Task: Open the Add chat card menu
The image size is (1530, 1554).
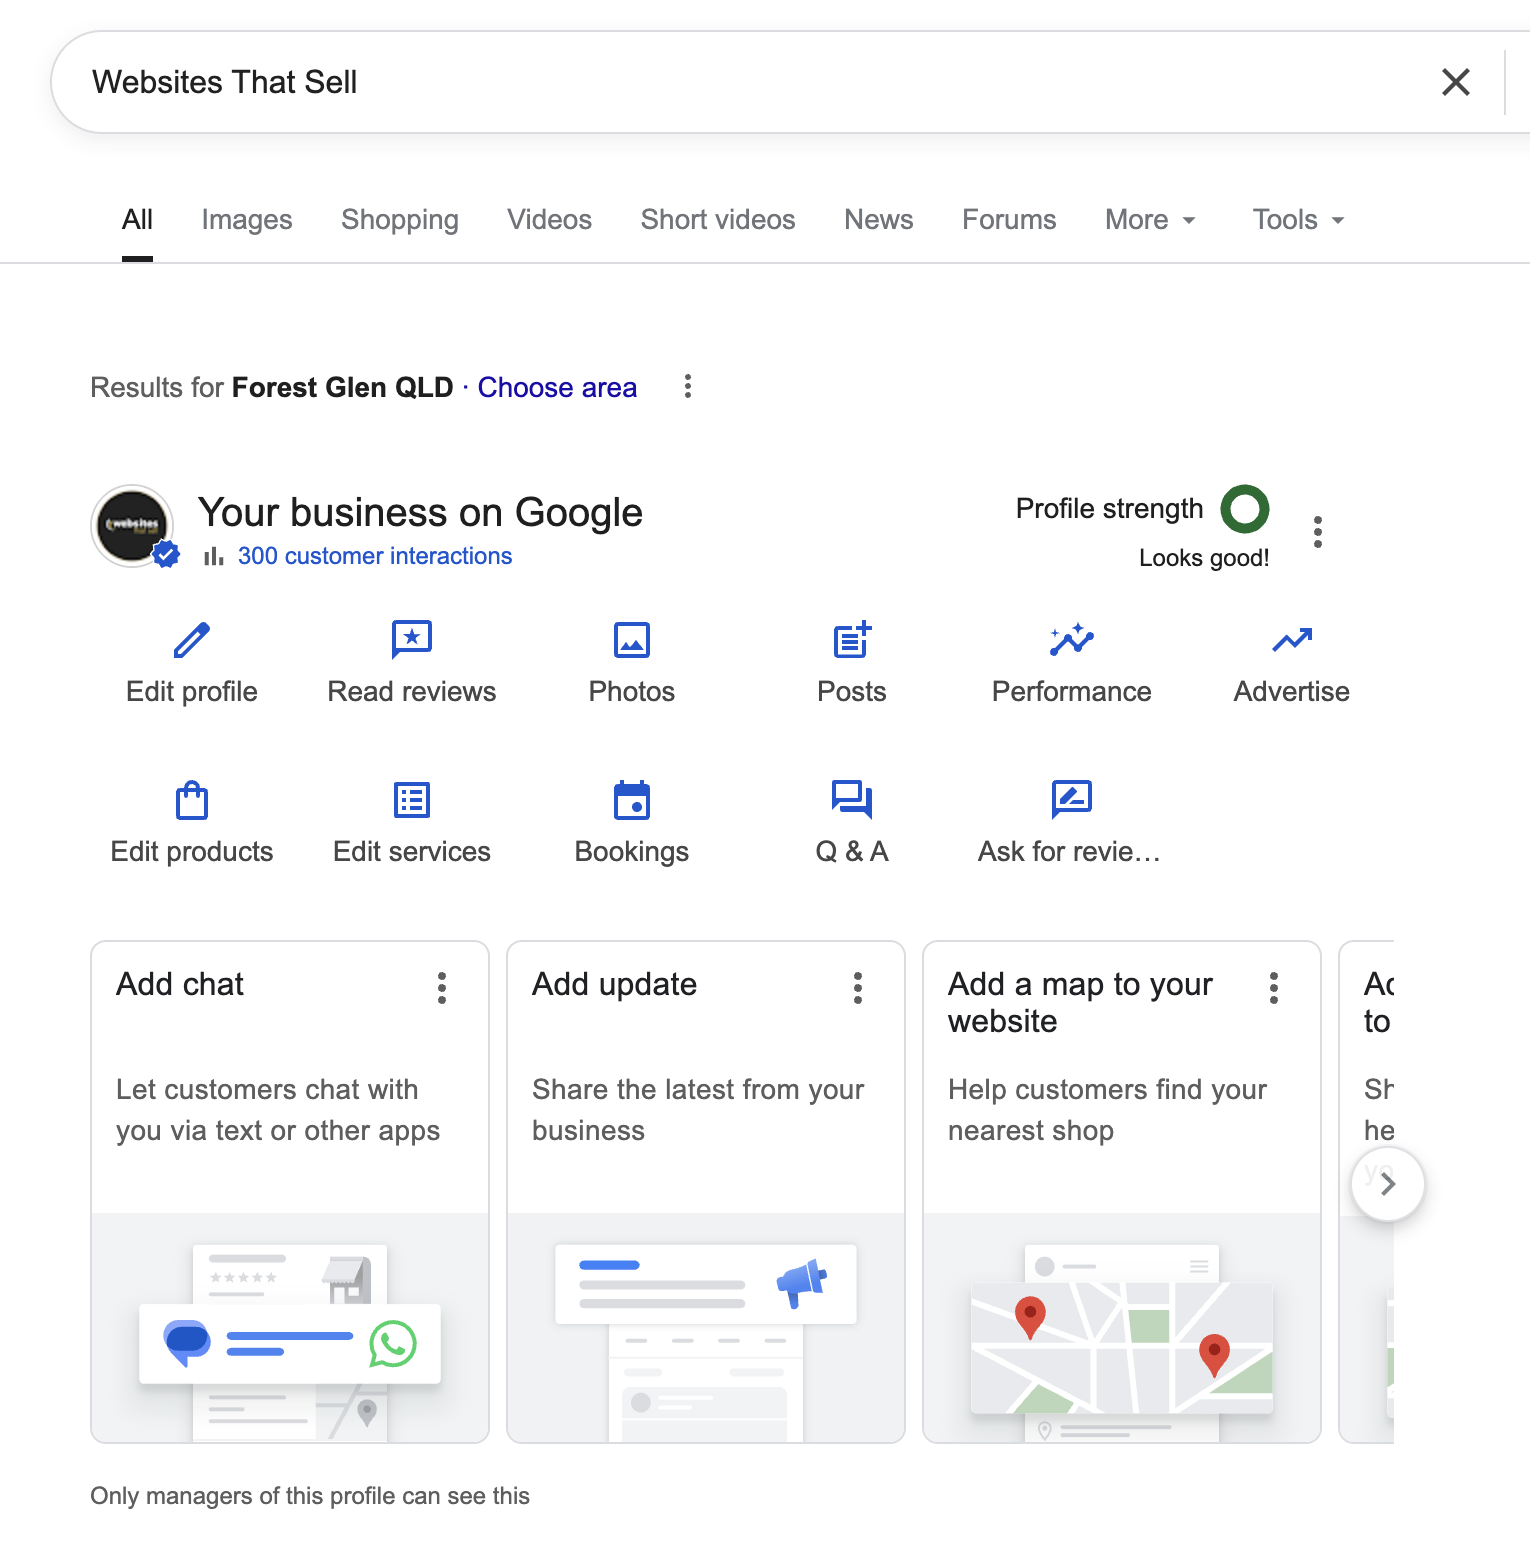Action: pos(442,988)
